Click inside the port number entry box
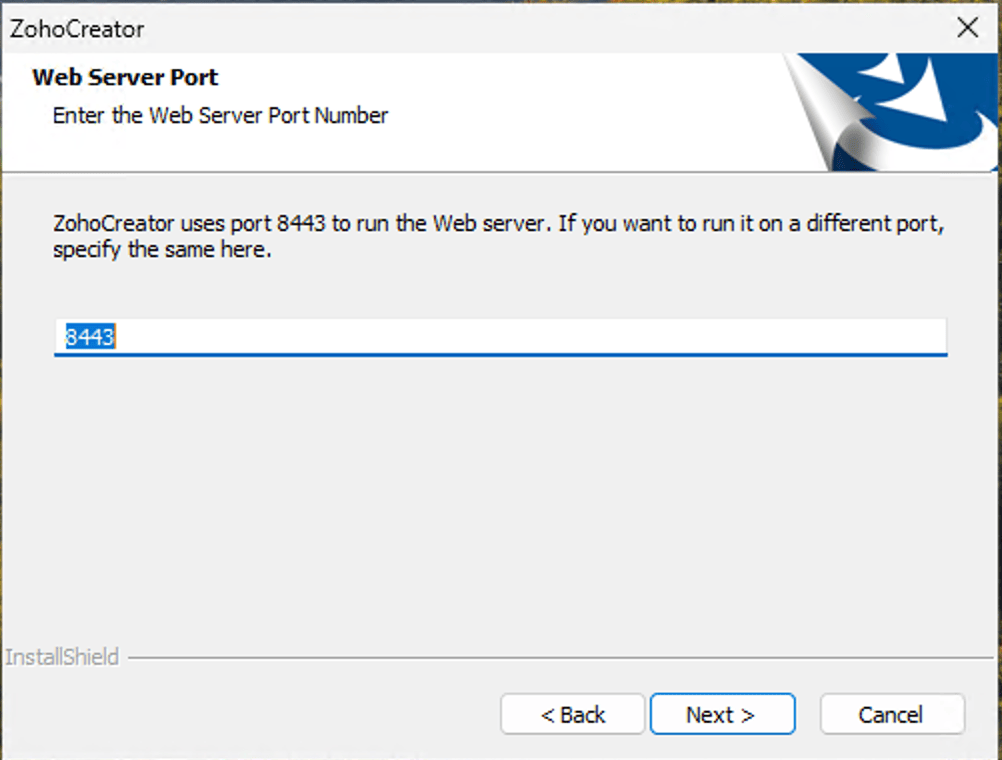The height and width of the screenshot is (760, 1002). point(400,337)
